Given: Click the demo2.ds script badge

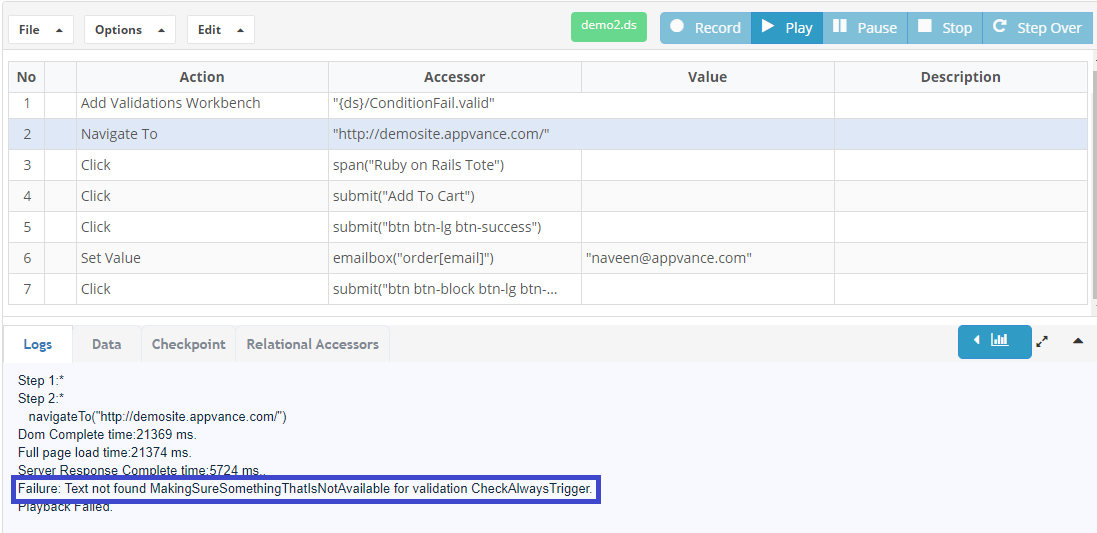Looking at the screenshot, I should pos(609,26).
